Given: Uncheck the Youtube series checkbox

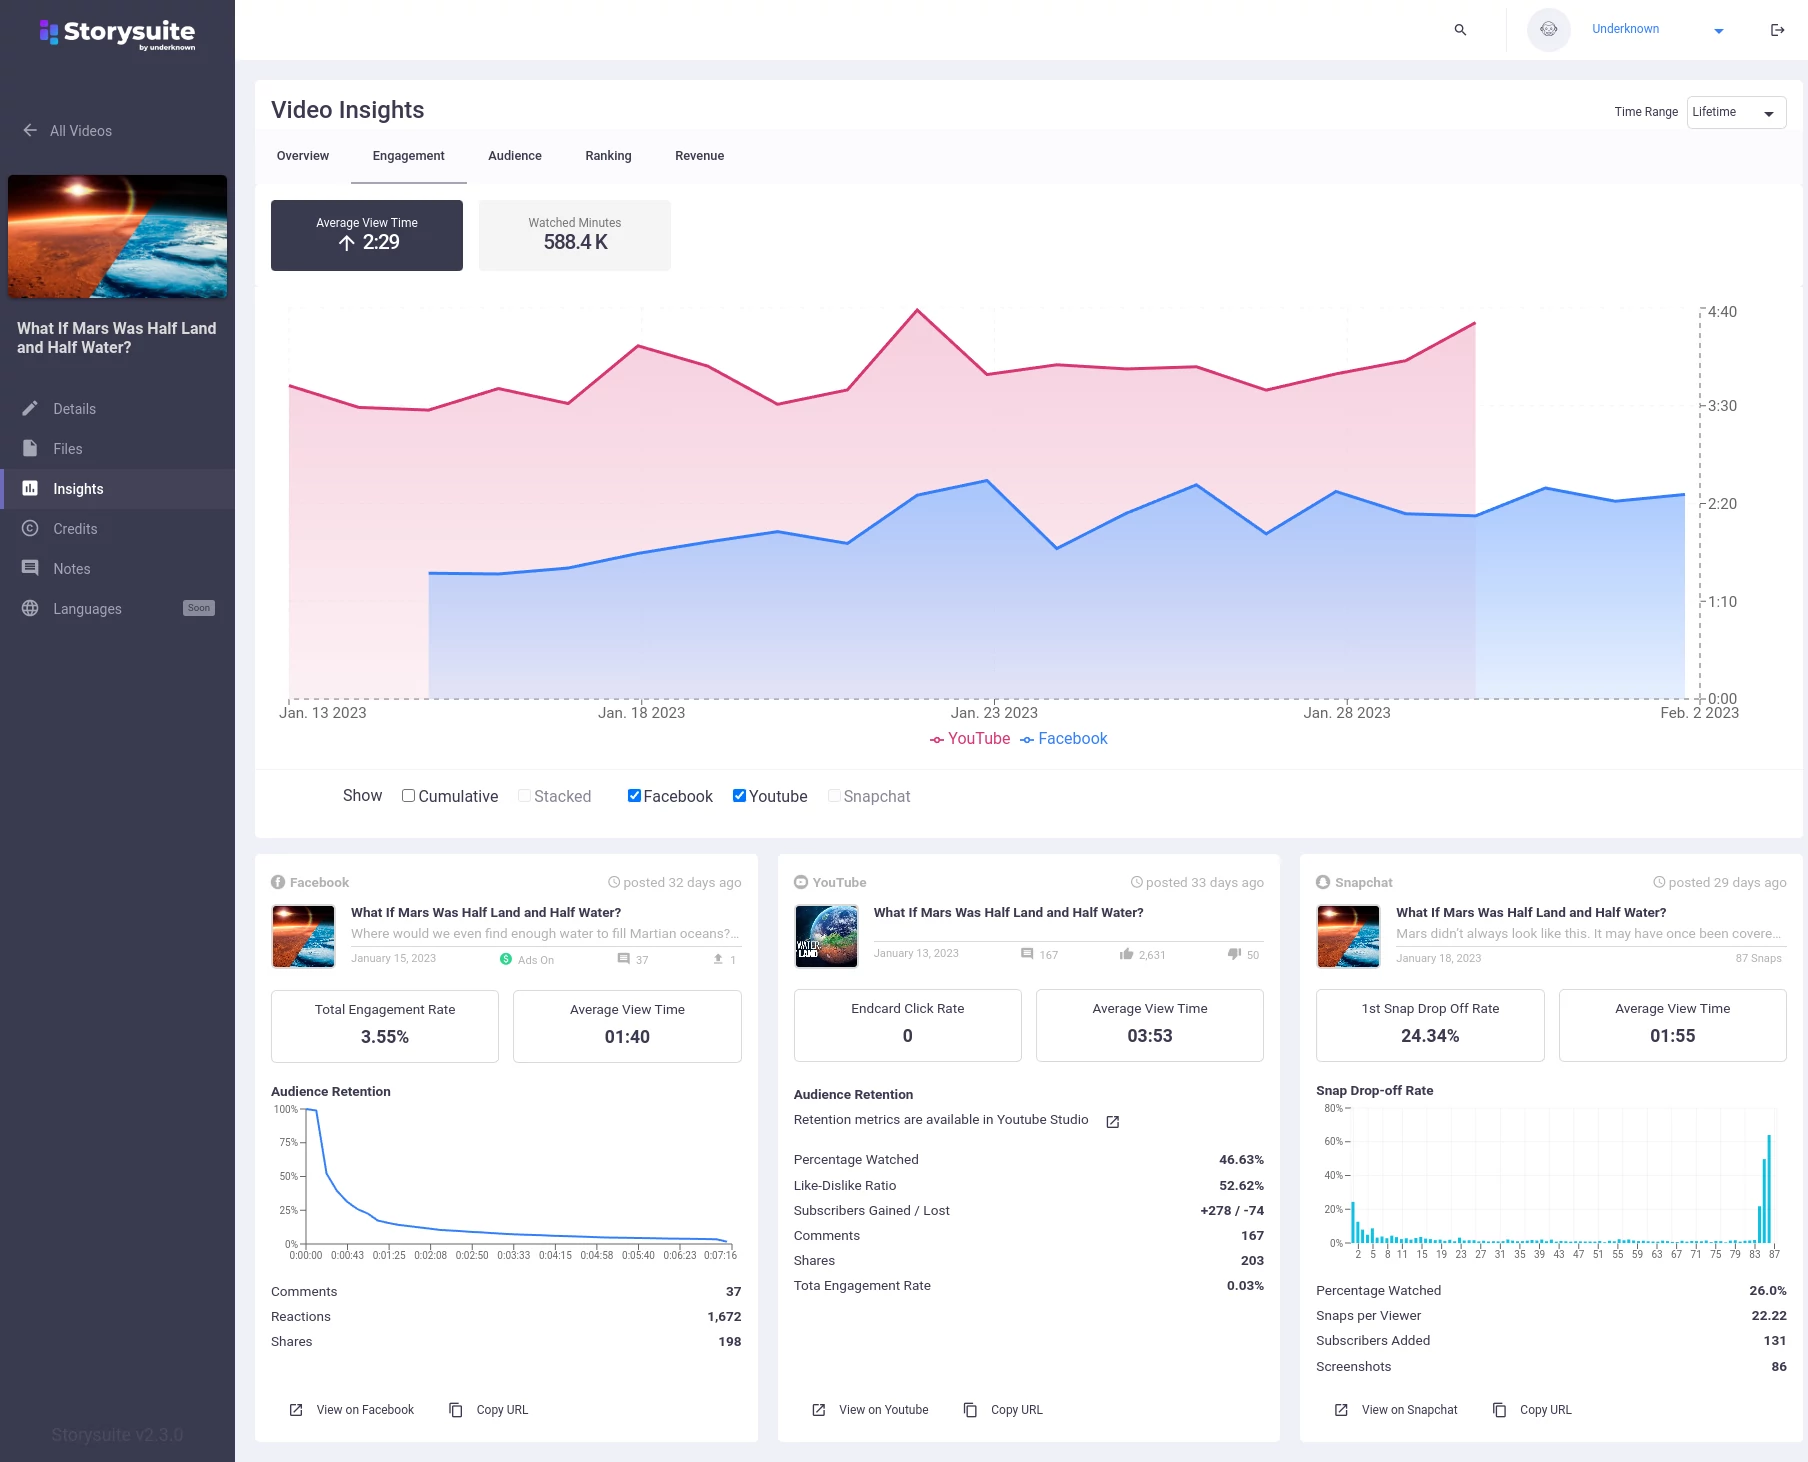Looking at the screenshot, I should pyautogui.click(x=739, y=796).
